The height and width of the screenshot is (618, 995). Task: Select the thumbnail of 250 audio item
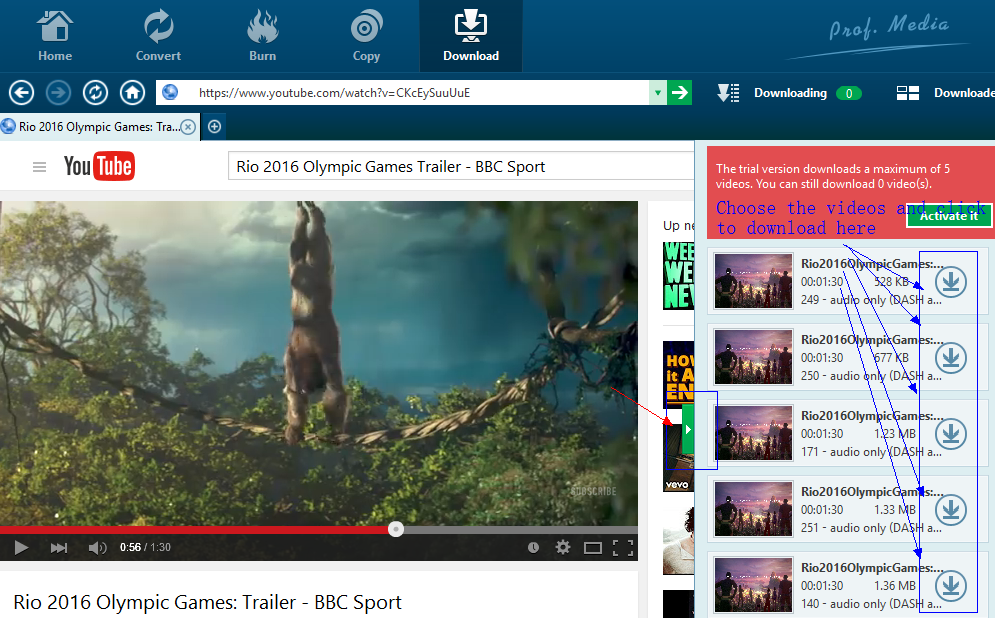pos(753,357)
